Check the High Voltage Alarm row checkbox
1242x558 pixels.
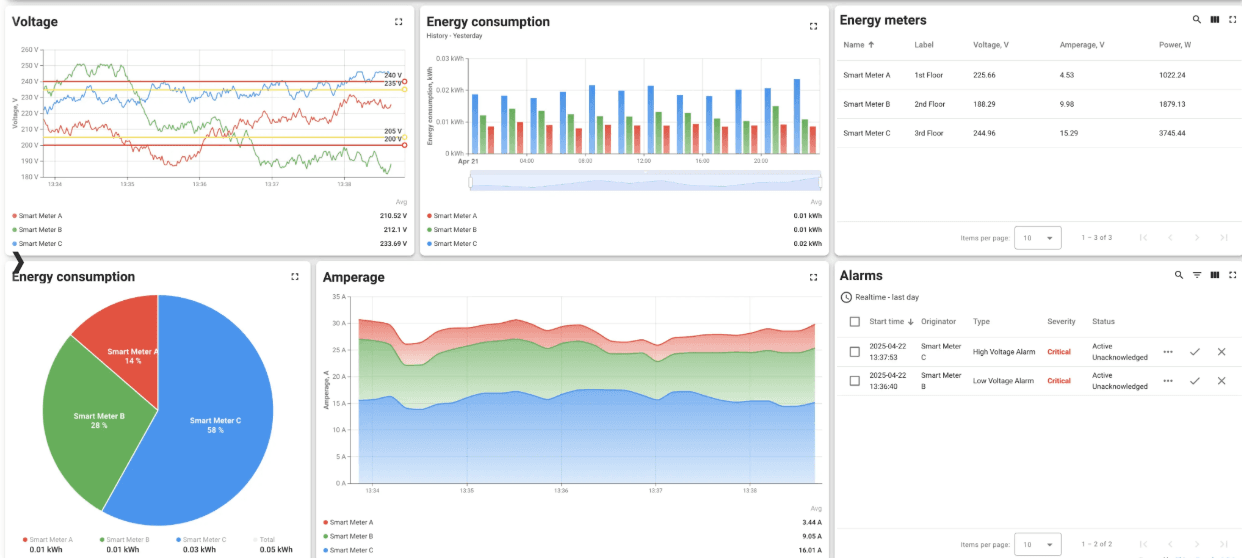[854, 352]
